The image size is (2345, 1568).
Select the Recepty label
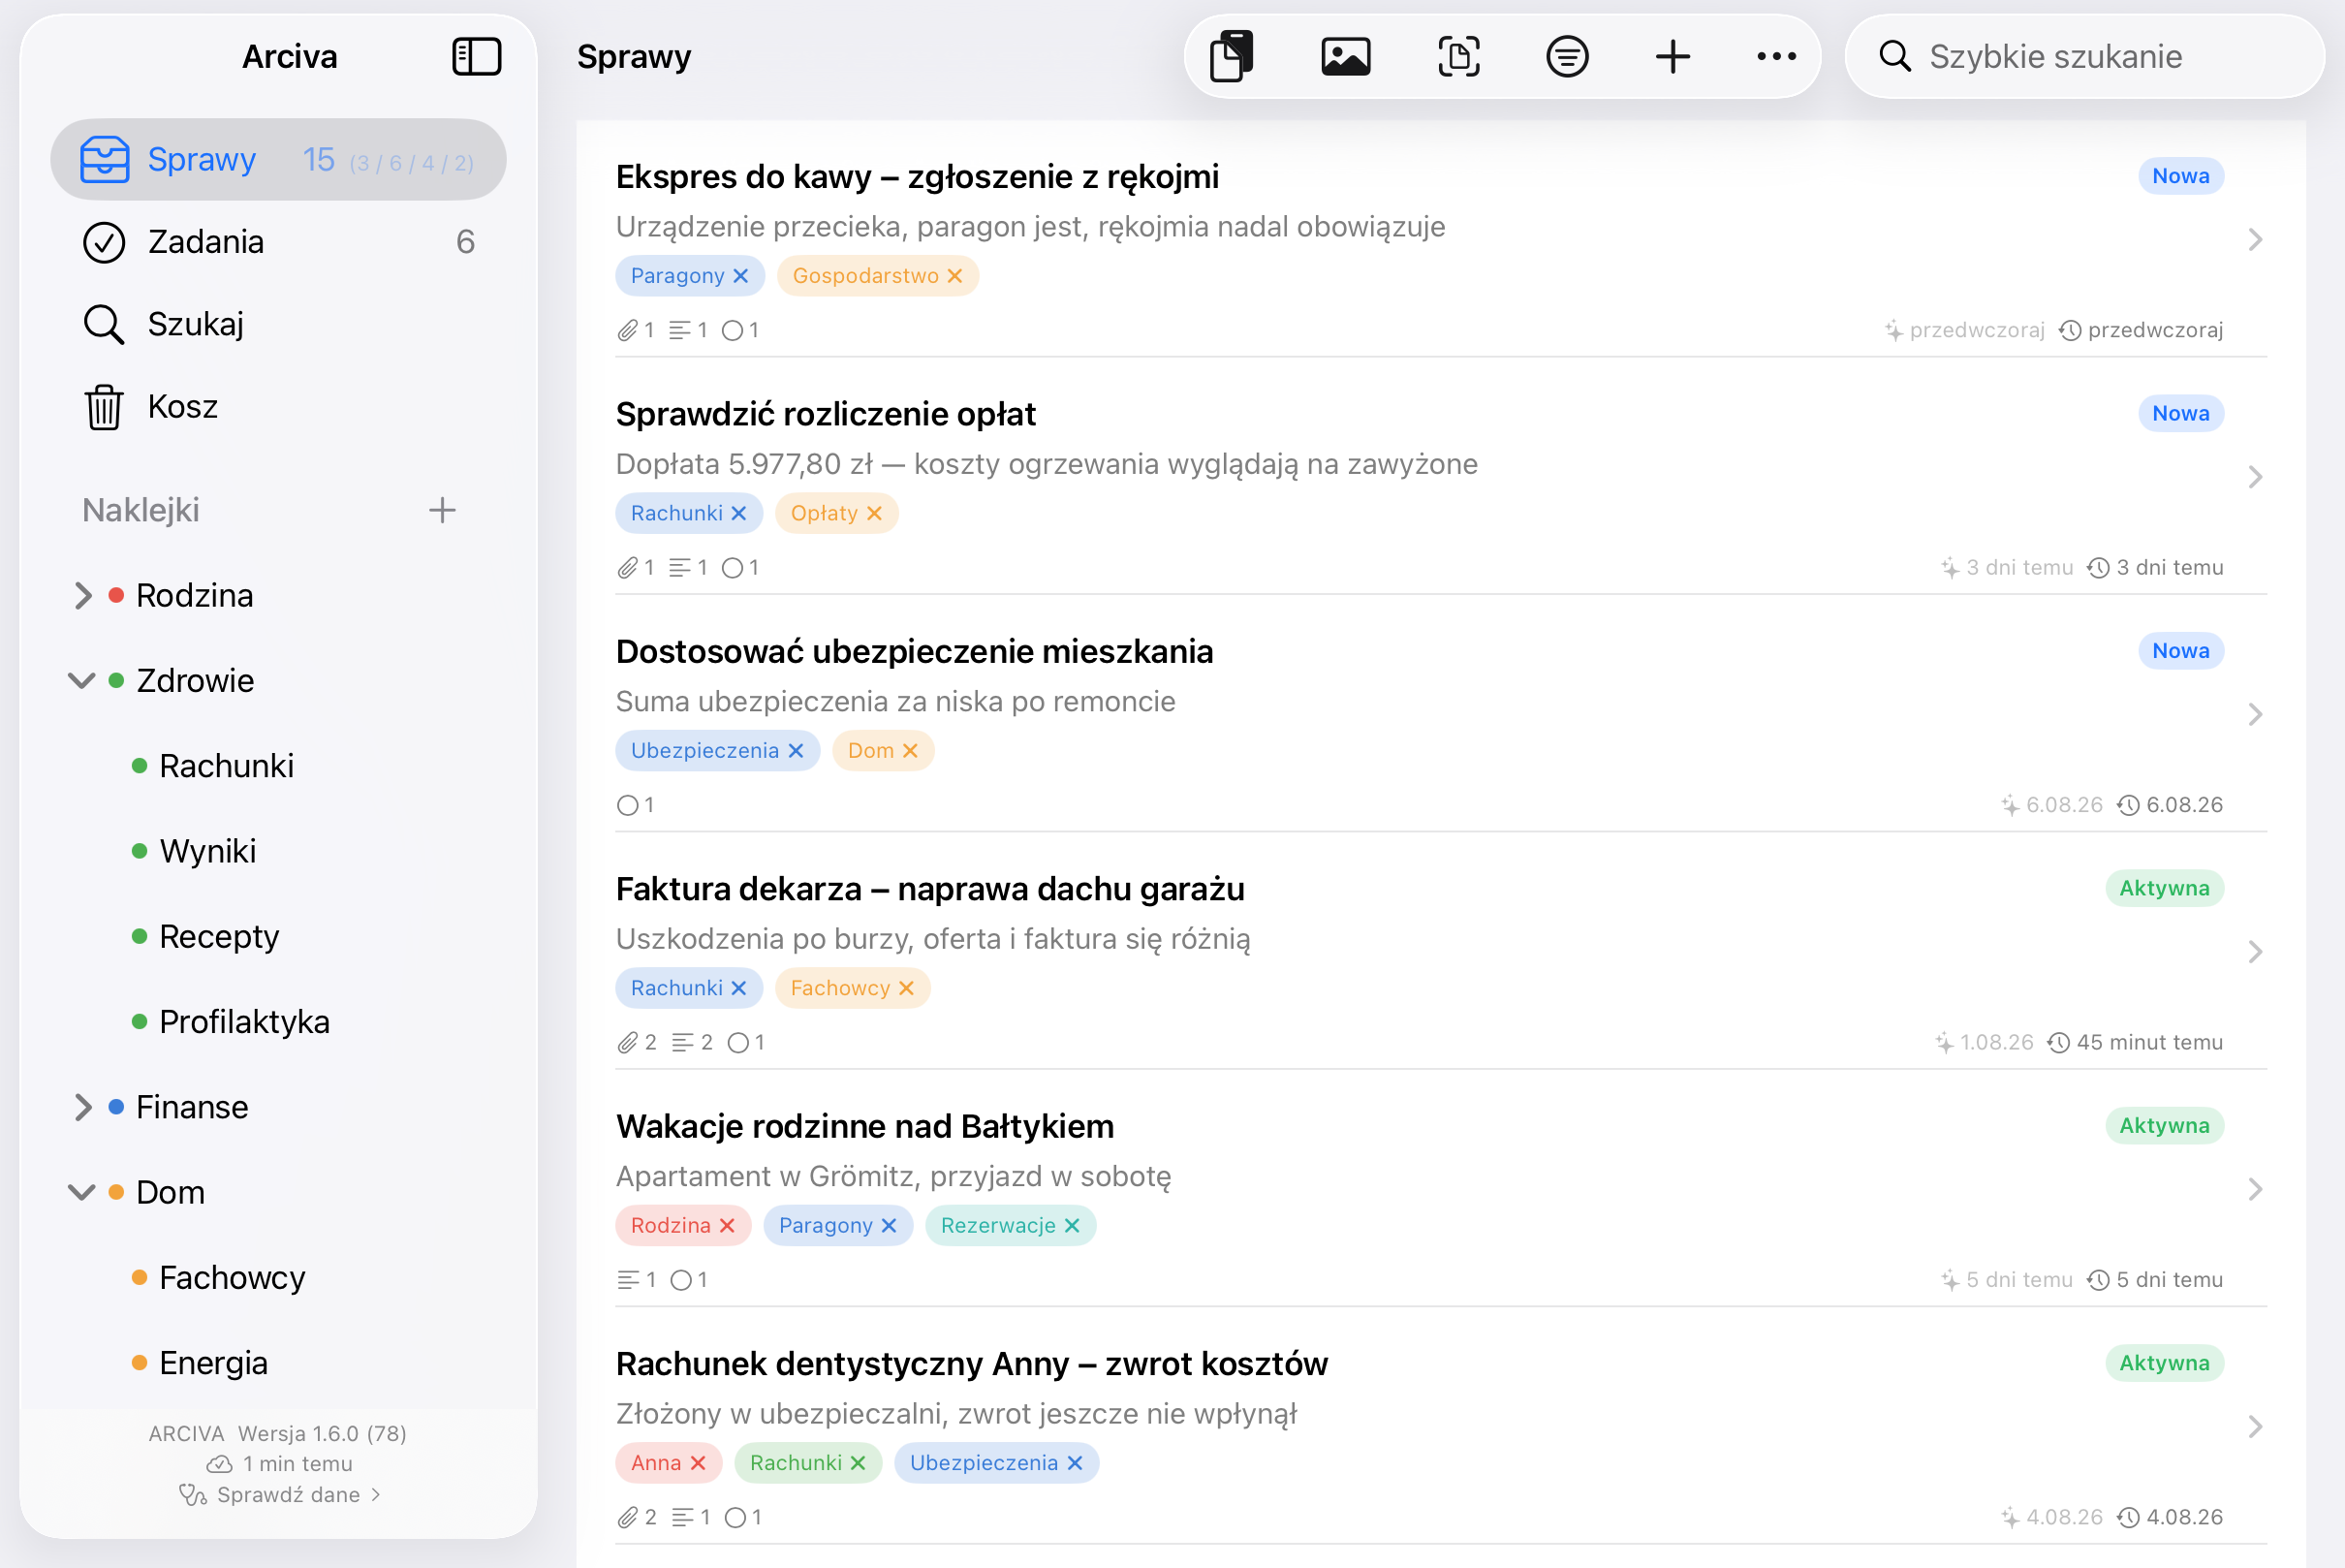pos(219,937)
